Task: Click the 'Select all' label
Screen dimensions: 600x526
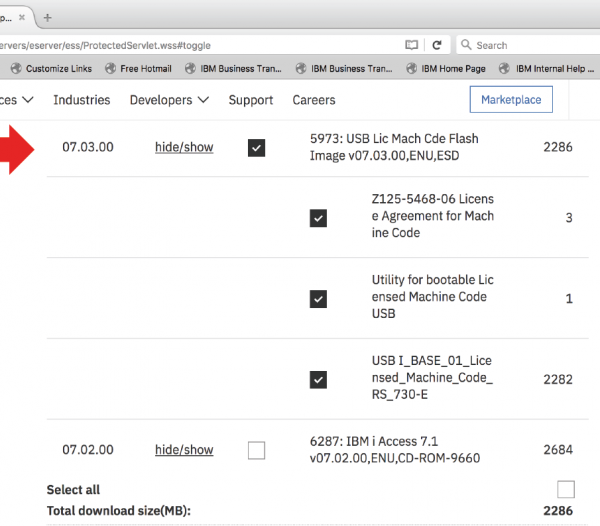Action: (x=73, y=490)
